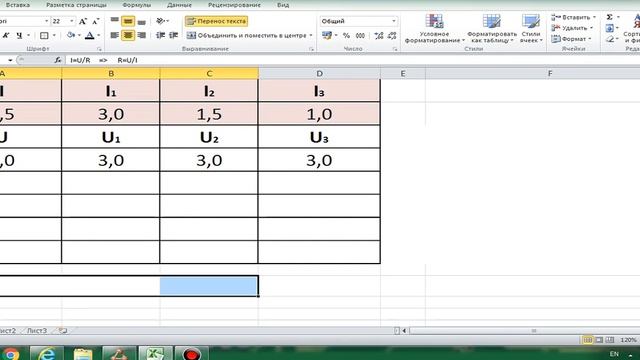The image size is (640, 360).
Task: Open the Данные ribbon tab
Action: (x=179, y=5)
